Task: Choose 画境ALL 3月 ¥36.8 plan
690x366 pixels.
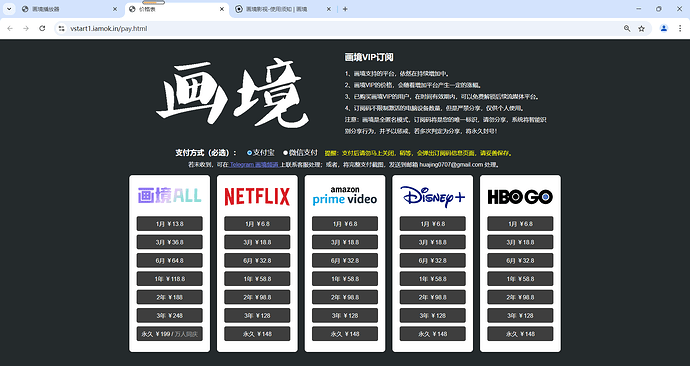Action: point(169,242)
